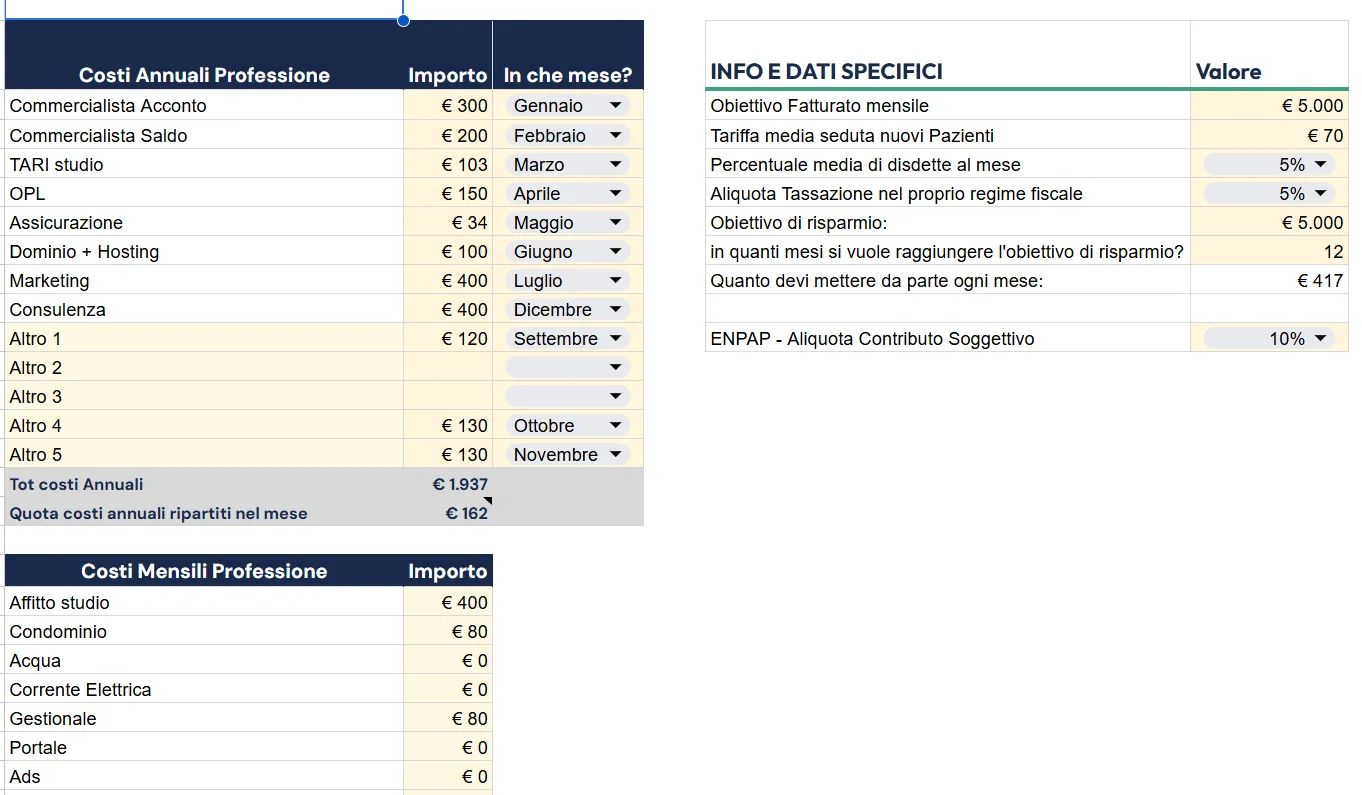Select the Gestionale € 80 amount cell
This screenshot has height=795, width=1362.
(448, 719)
